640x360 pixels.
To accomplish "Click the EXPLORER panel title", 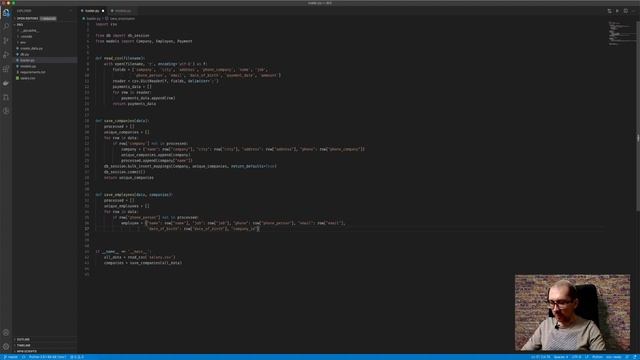I will (x=24, y=11).
